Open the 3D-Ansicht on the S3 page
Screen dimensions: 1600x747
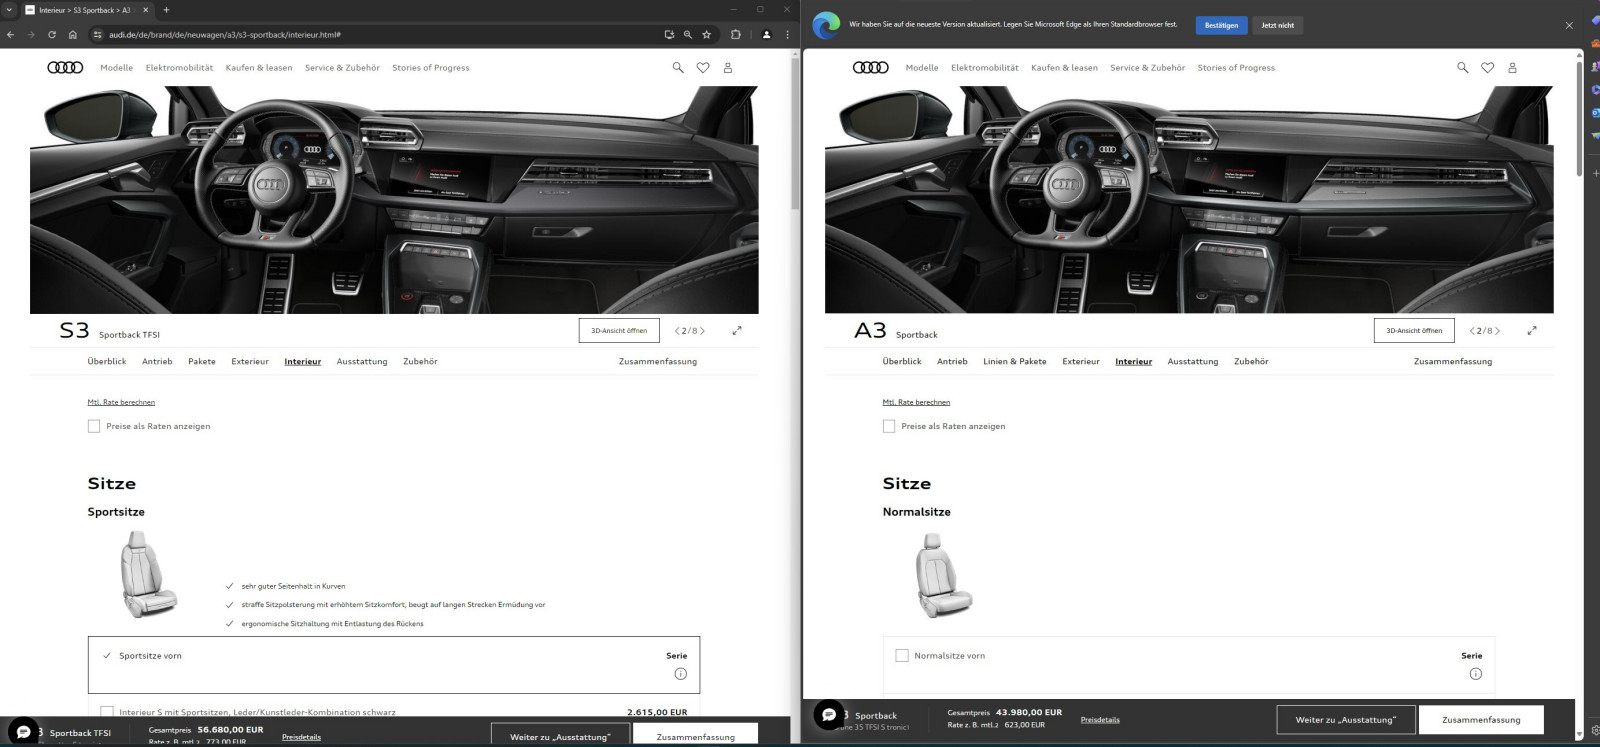point(619,330)
